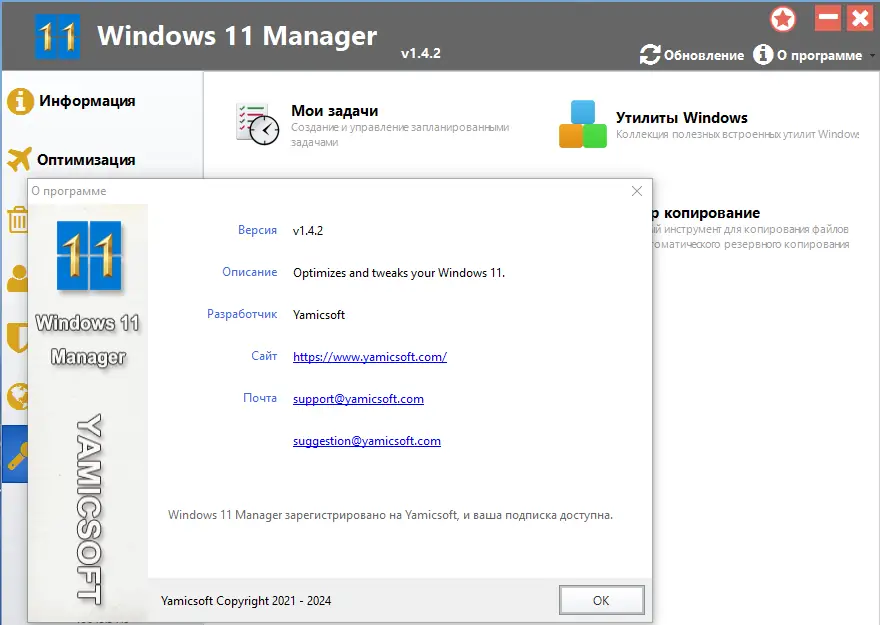880x625 pixels.
Task: Click header version label v1.4.2
Action: click(420, 53)
